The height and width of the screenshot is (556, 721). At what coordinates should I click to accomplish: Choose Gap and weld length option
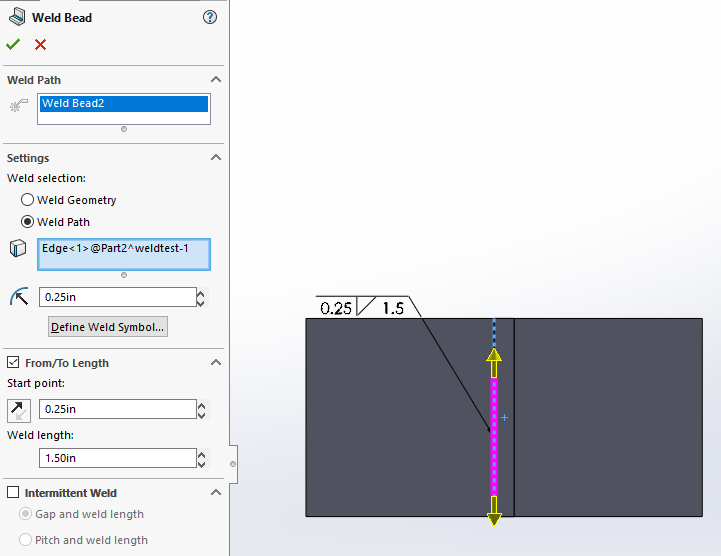pos(25,514)
